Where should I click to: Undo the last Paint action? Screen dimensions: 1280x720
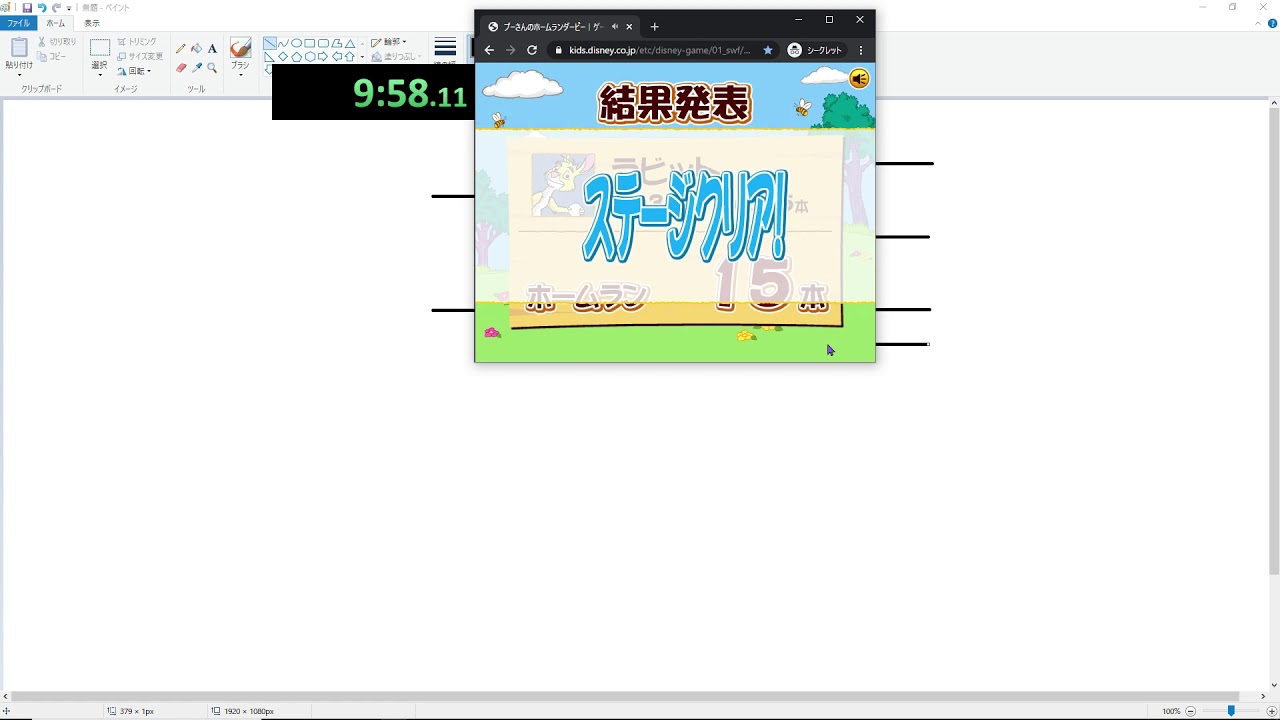(42, 8)
